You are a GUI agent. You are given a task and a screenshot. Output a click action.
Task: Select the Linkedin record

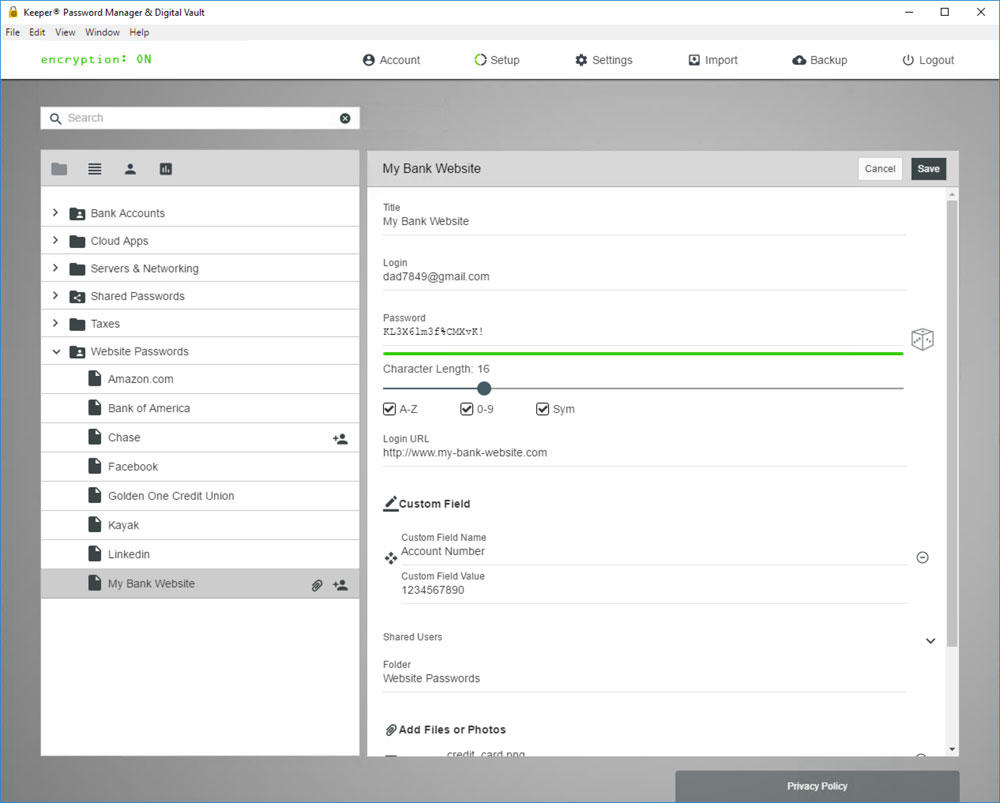[200, 554]
